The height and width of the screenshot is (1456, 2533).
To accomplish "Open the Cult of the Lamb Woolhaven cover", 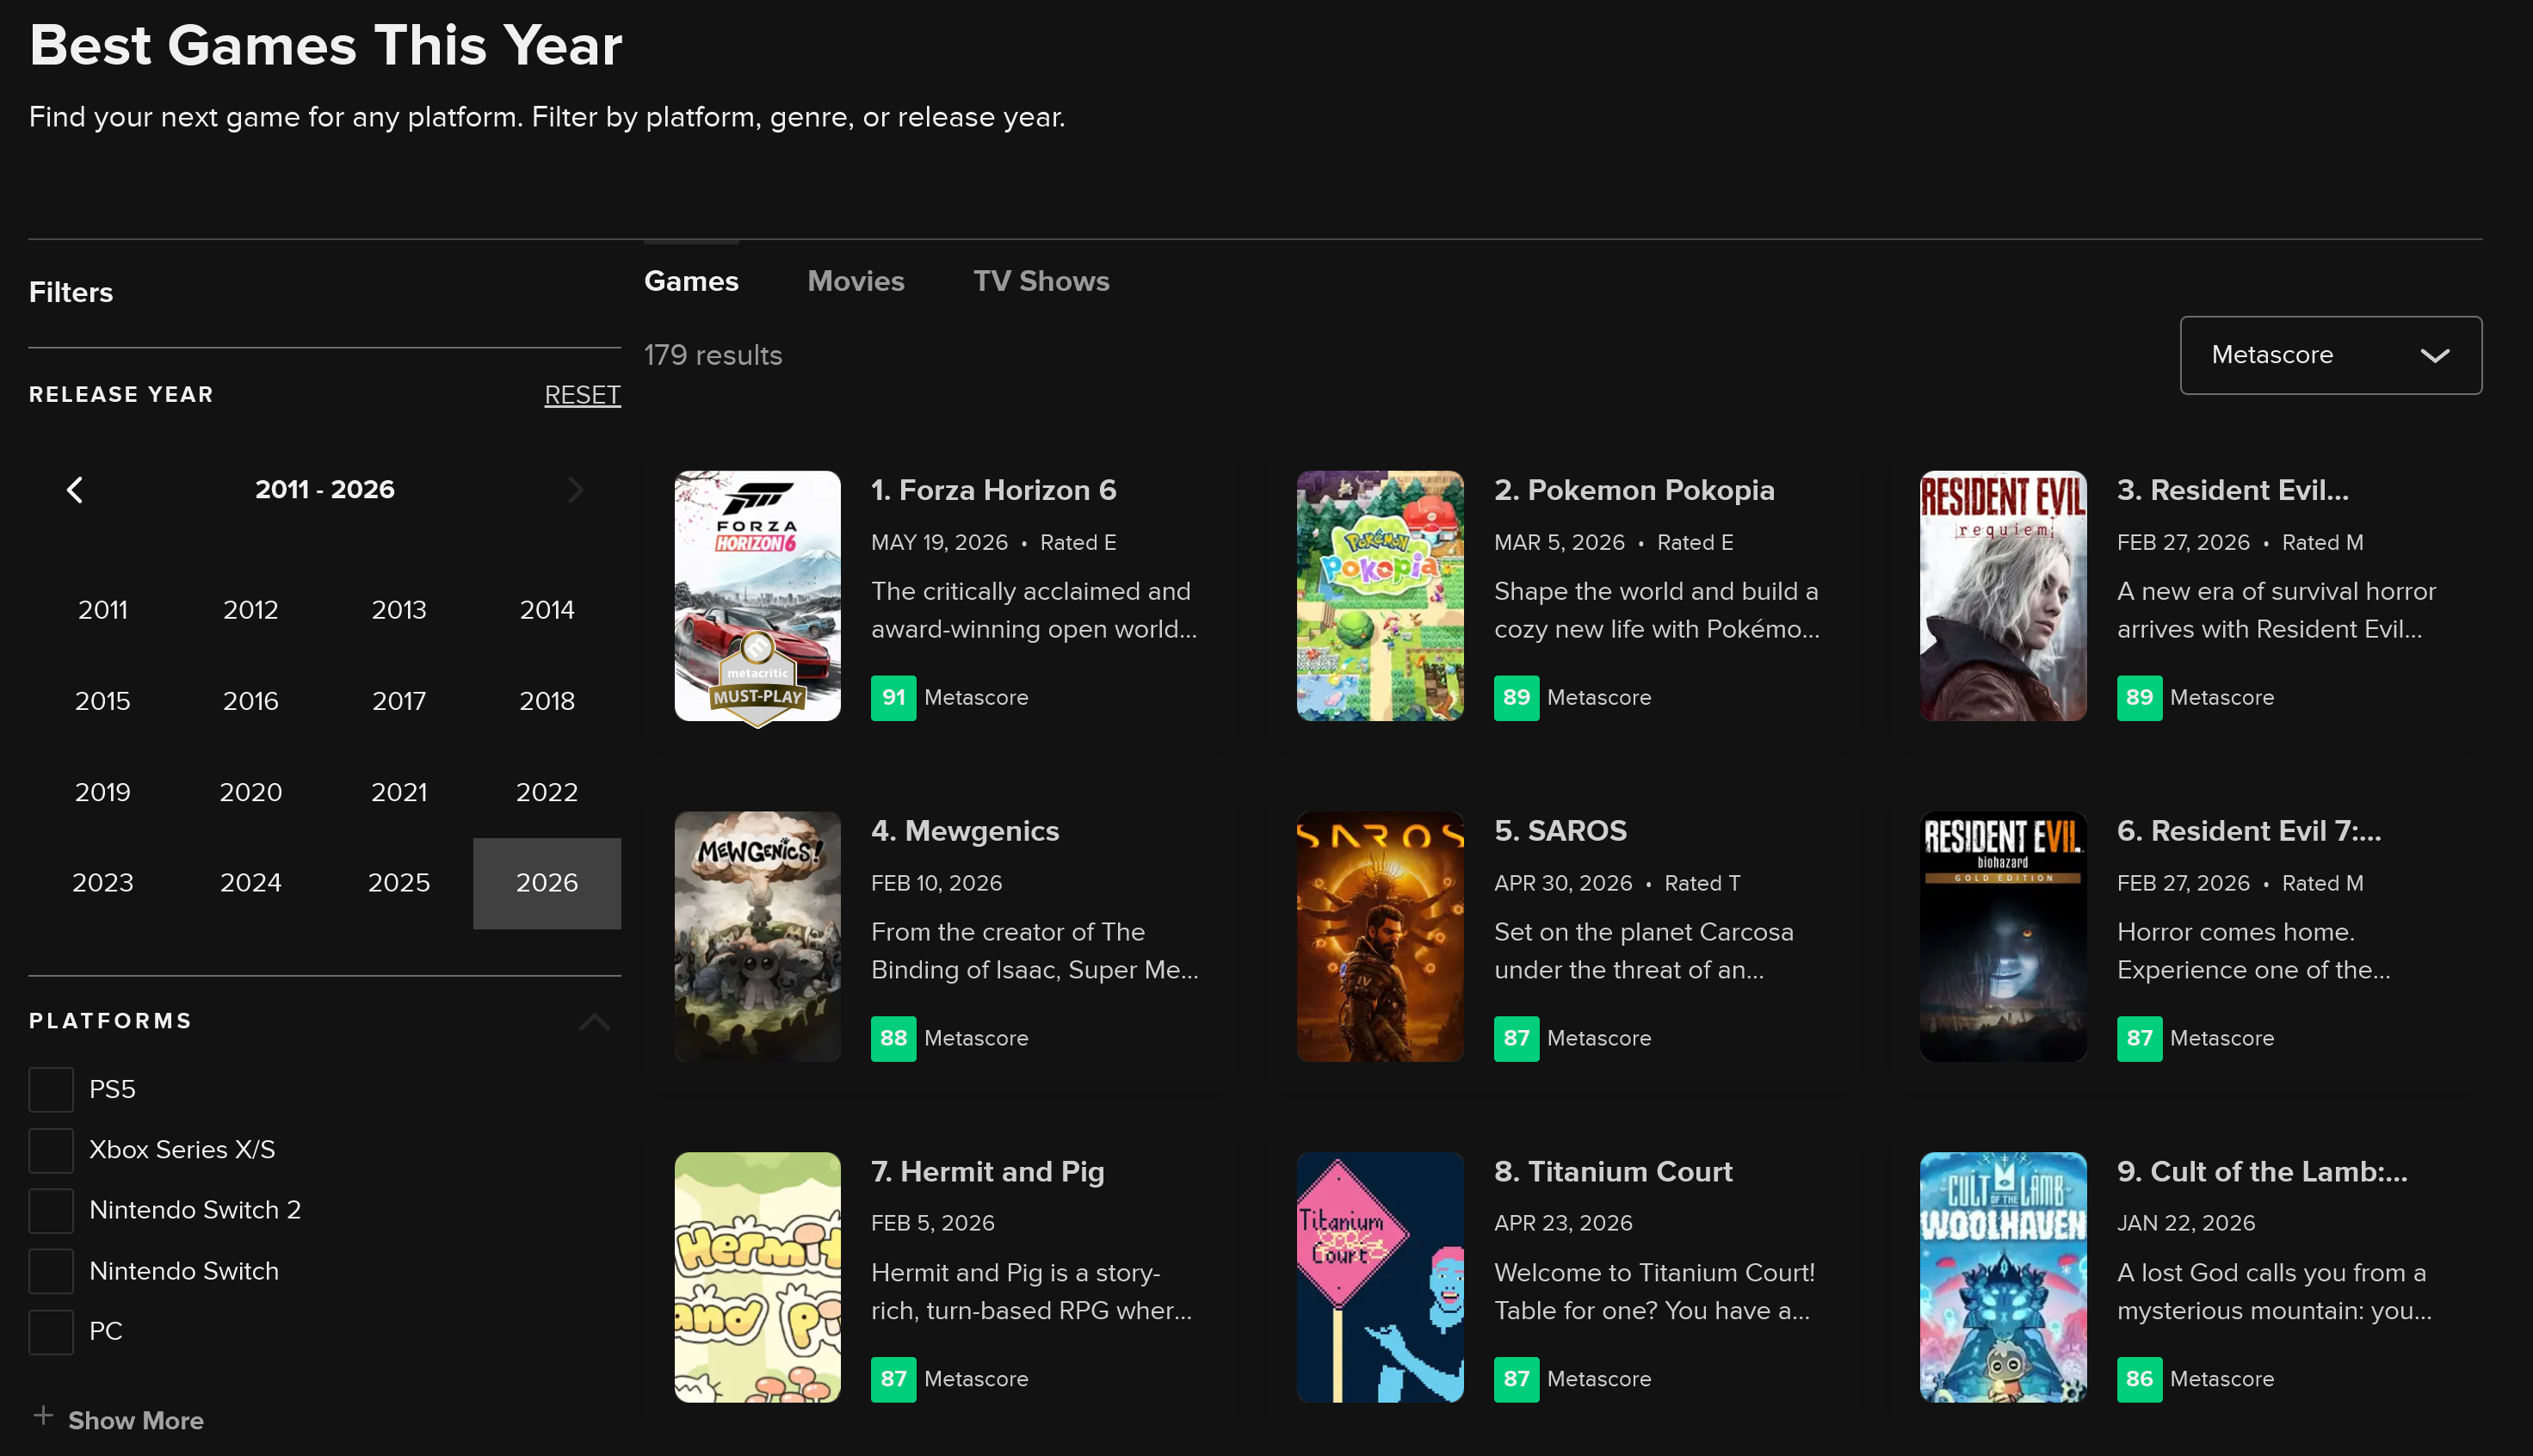I will [2003, 1278].
